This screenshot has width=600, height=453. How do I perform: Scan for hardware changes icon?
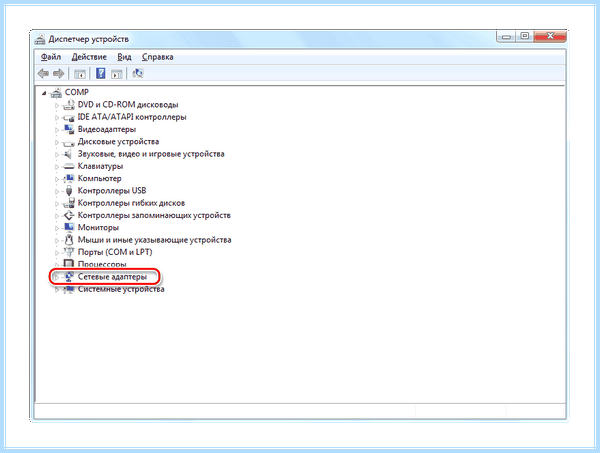point(138,73)
